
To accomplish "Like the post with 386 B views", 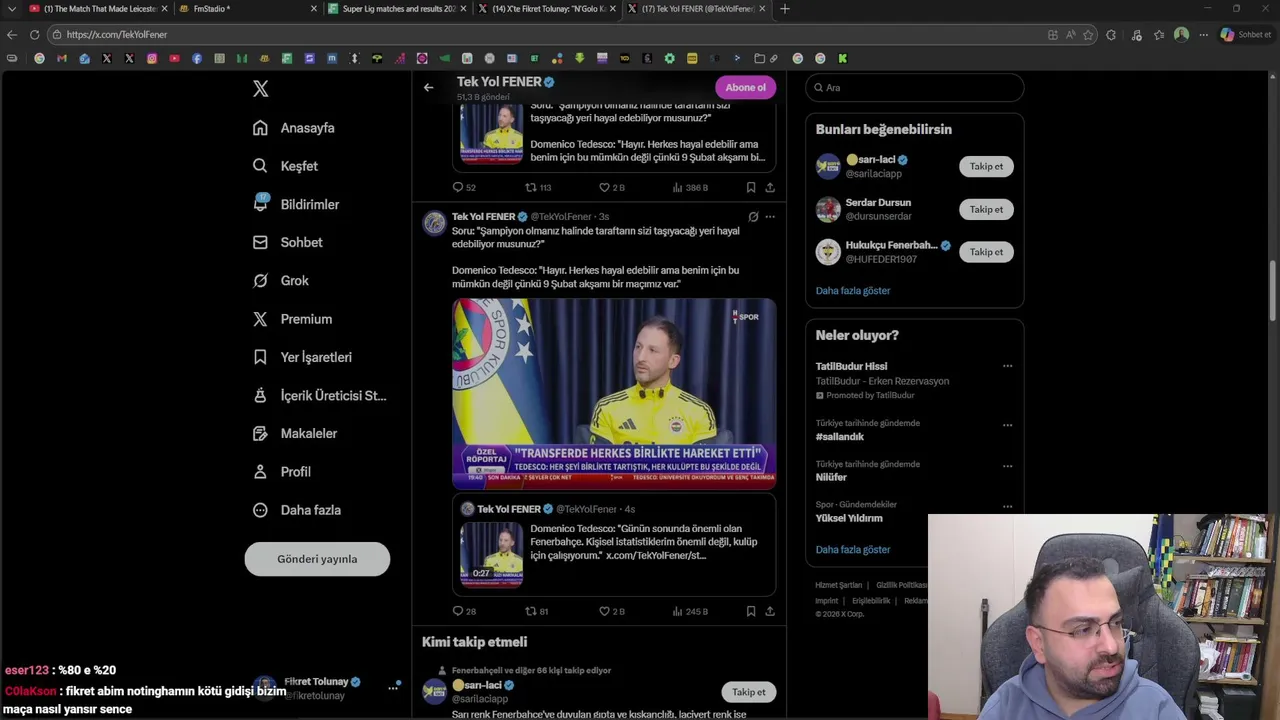I will click(x=604, y=187).
